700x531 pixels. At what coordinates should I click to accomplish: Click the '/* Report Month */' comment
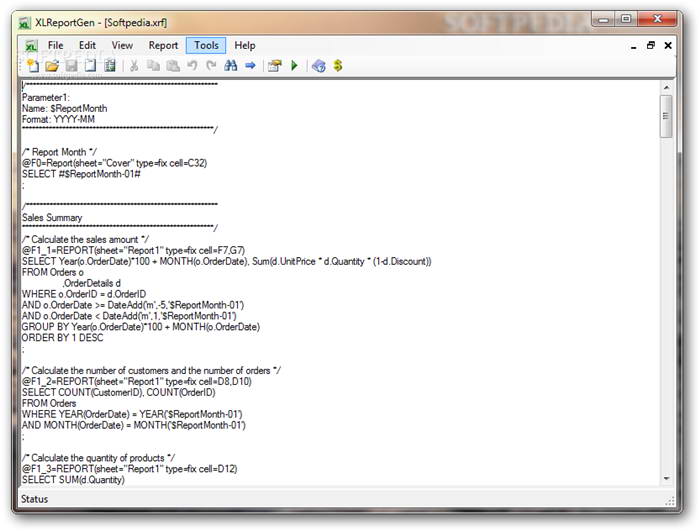pos(59,152)
